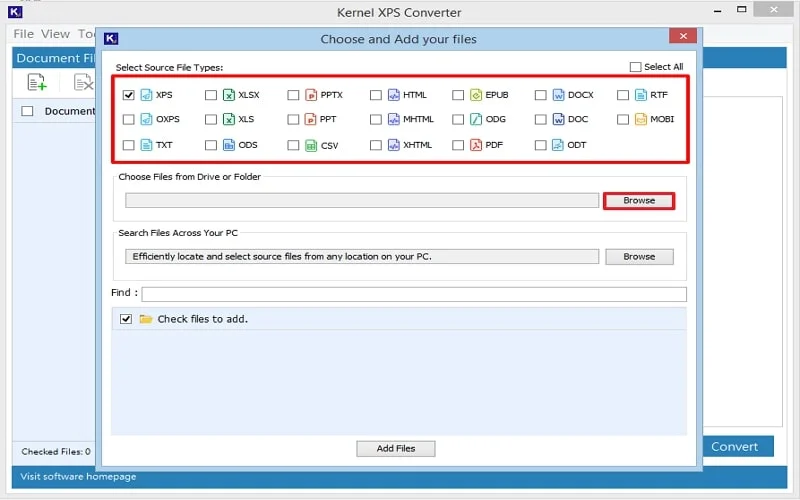
Task: Click the remove document icon in main toolbar
Action: (84, 82)
